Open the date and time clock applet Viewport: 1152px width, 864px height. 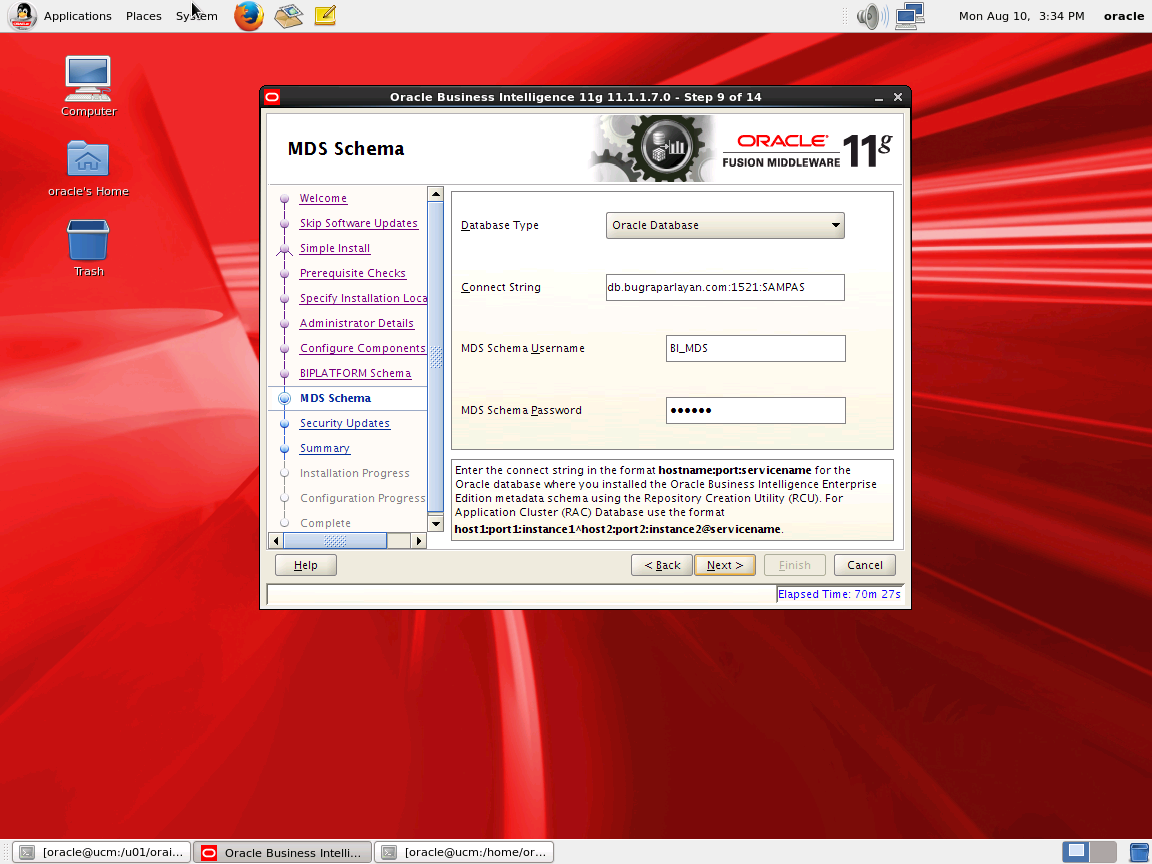1021,15
